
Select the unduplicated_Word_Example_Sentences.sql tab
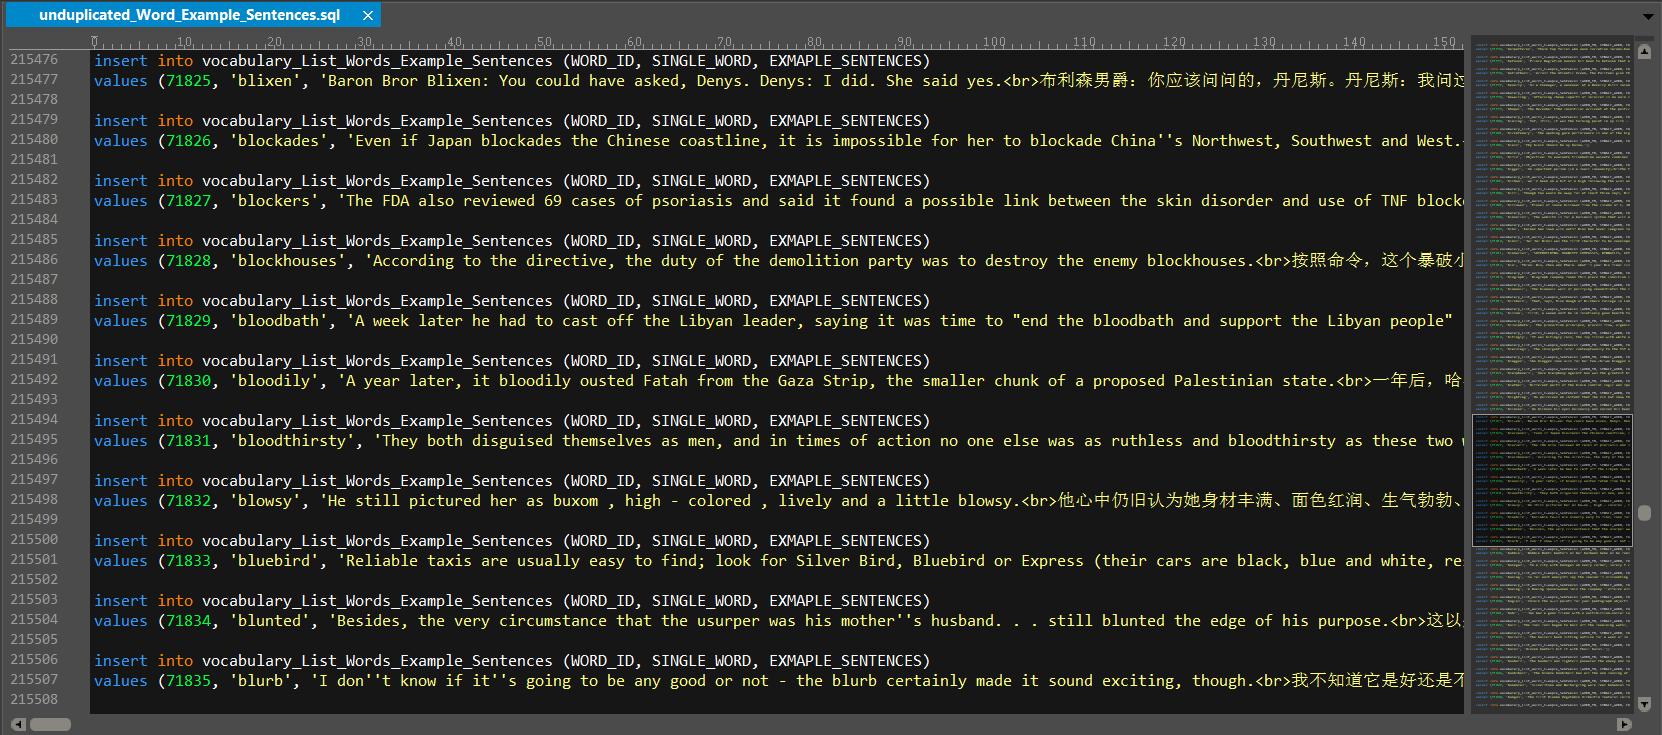190,15
